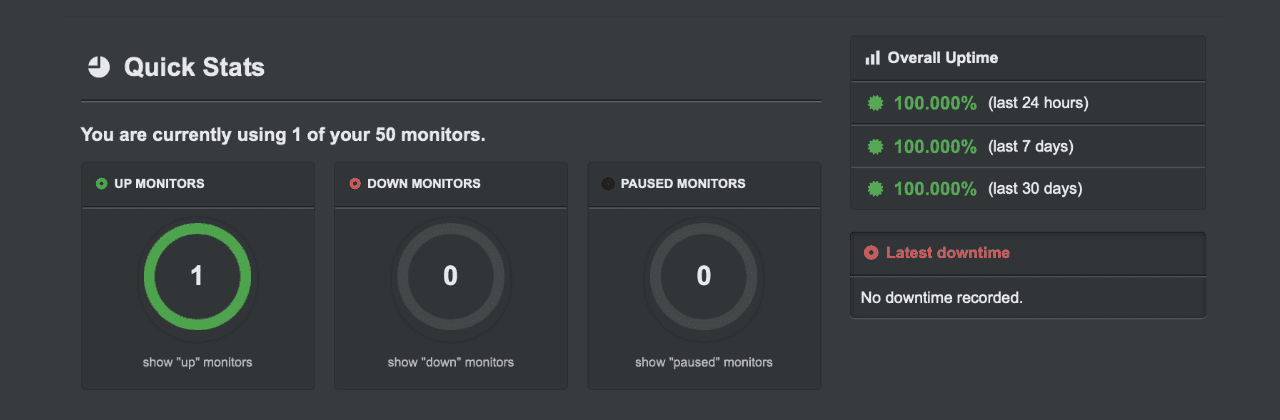Click the dark Paused Monitors status dot

tap(607, 184)
